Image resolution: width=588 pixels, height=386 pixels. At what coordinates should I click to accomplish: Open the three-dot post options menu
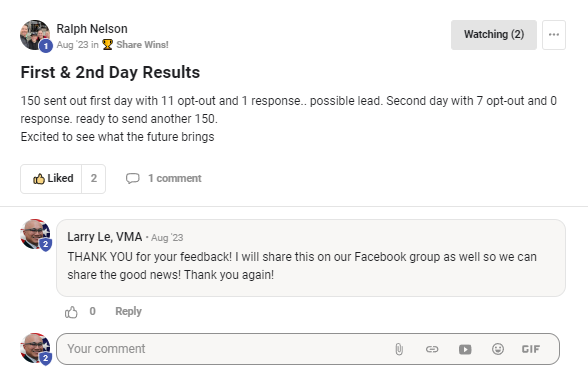pyautogui.click(x=554, y=35)
